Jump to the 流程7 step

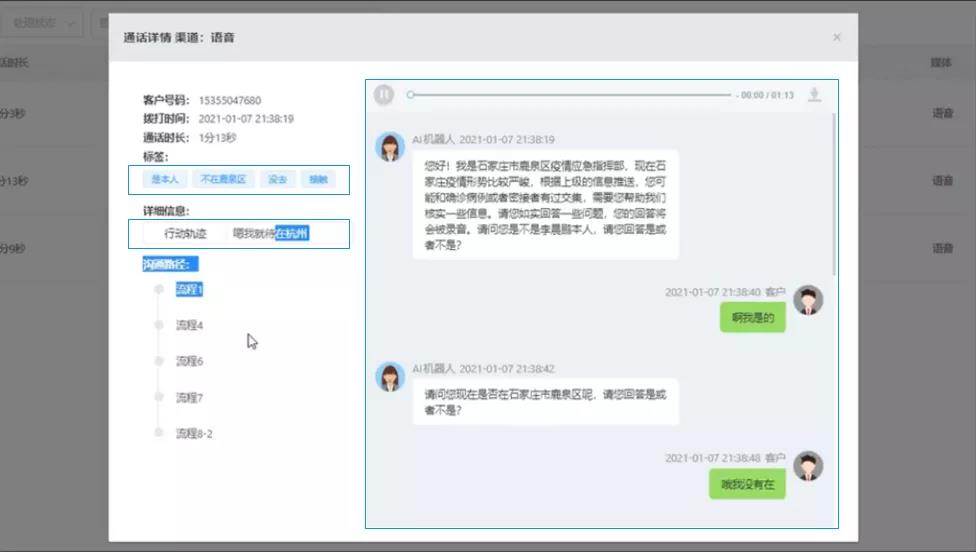pyautogui.click(x=189, y=397)
